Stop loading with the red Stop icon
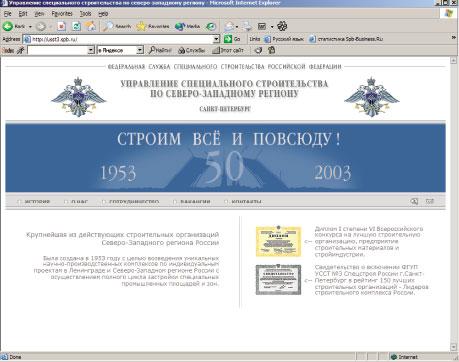This screenshot has height=362, width=459. [x=61, y=26]
